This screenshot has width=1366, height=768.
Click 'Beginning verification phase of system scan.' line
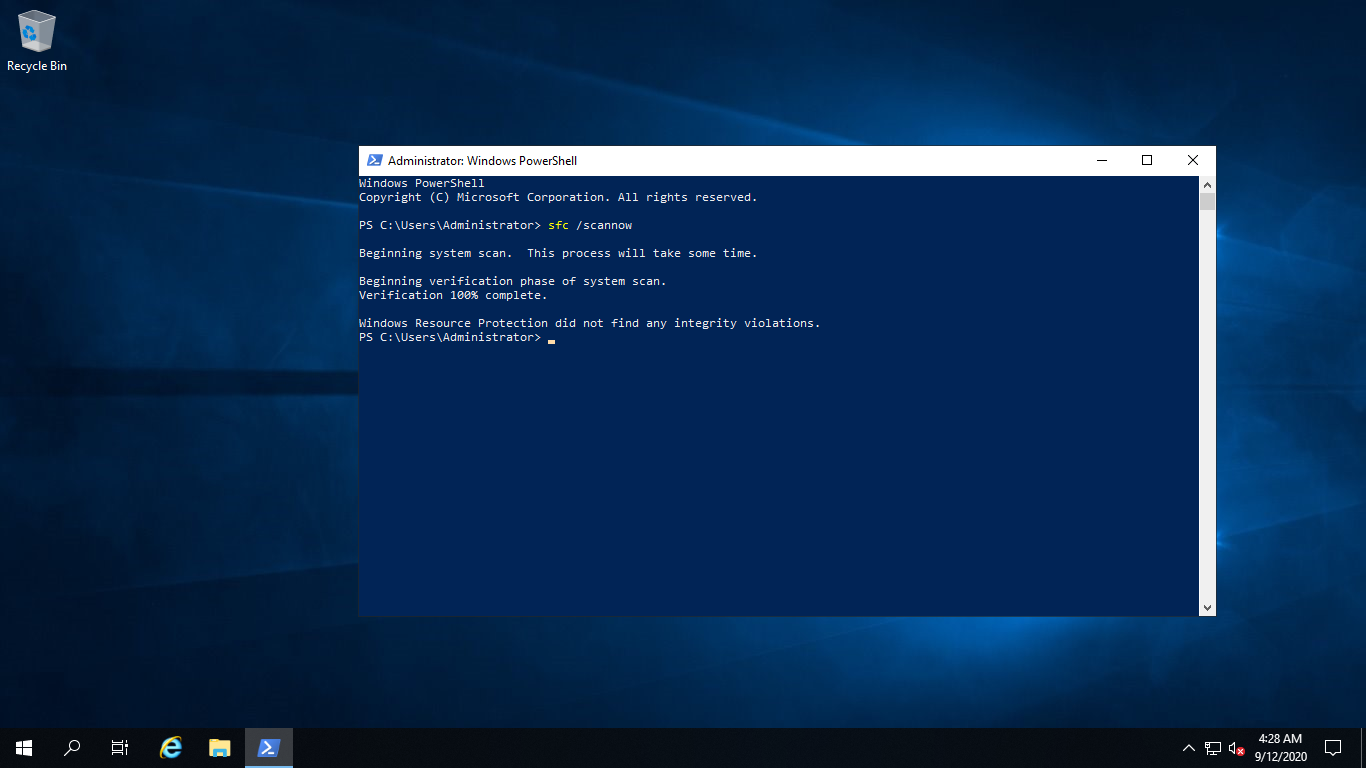(x=512, y=281)
